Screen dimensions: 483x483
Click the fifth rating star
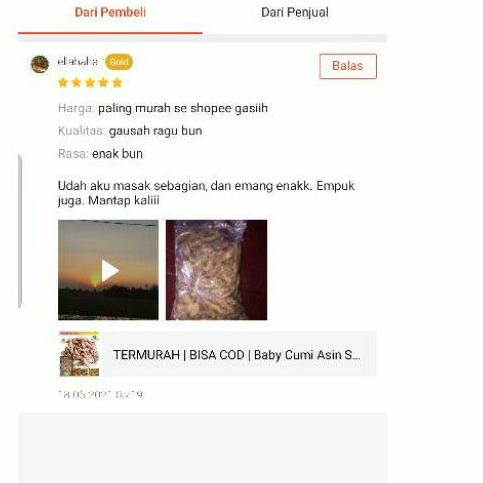pos(117,82)
